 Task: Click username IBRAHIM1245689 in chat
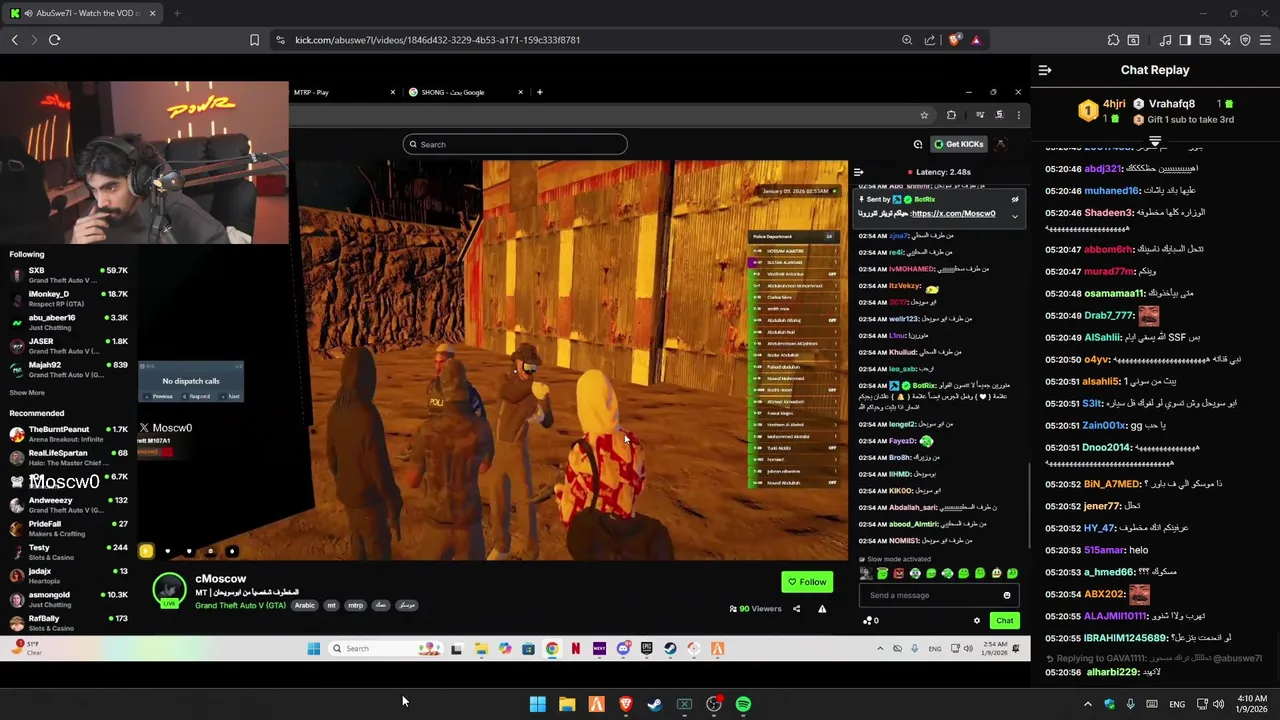1126,638
